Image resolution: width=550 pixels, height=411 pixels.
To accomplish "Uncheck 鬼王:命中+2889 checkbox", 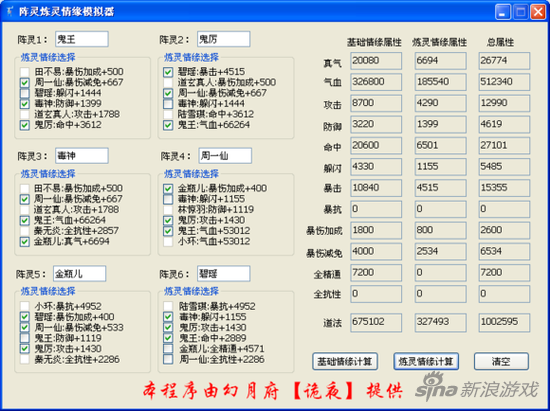I will point(168,338).
